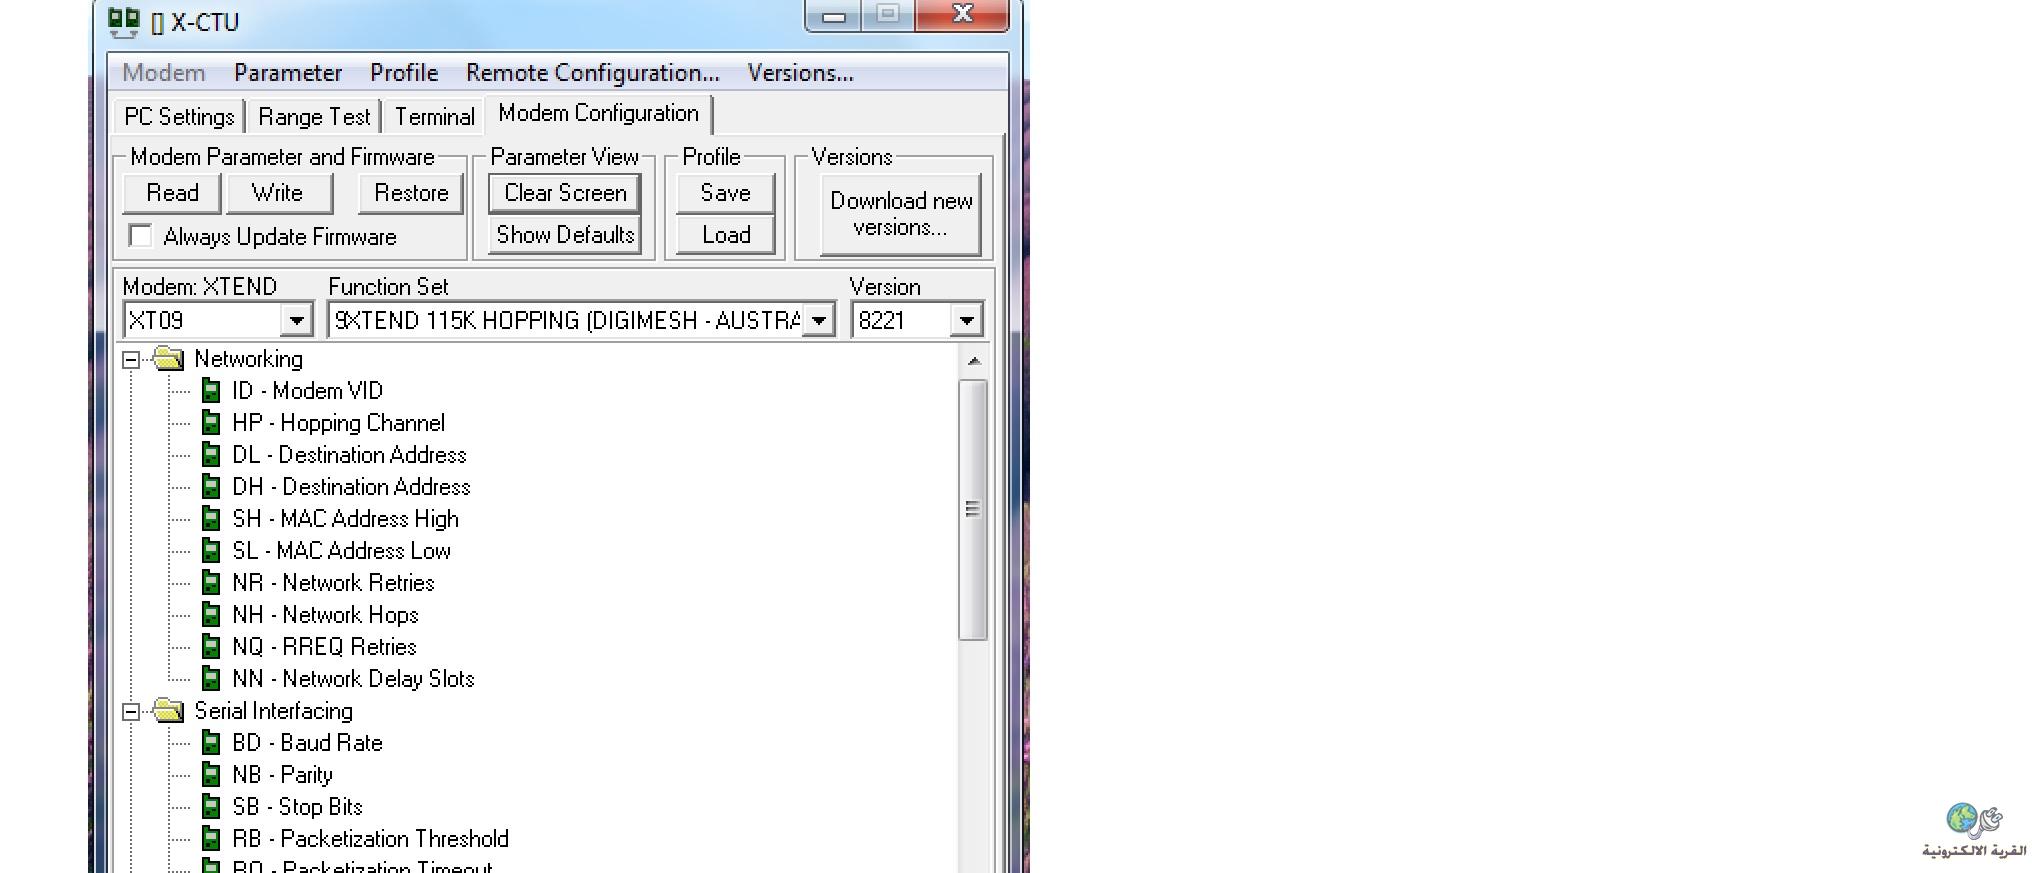
Task: Click the tree scrollbar up arrow
Action: click(974, 361)
